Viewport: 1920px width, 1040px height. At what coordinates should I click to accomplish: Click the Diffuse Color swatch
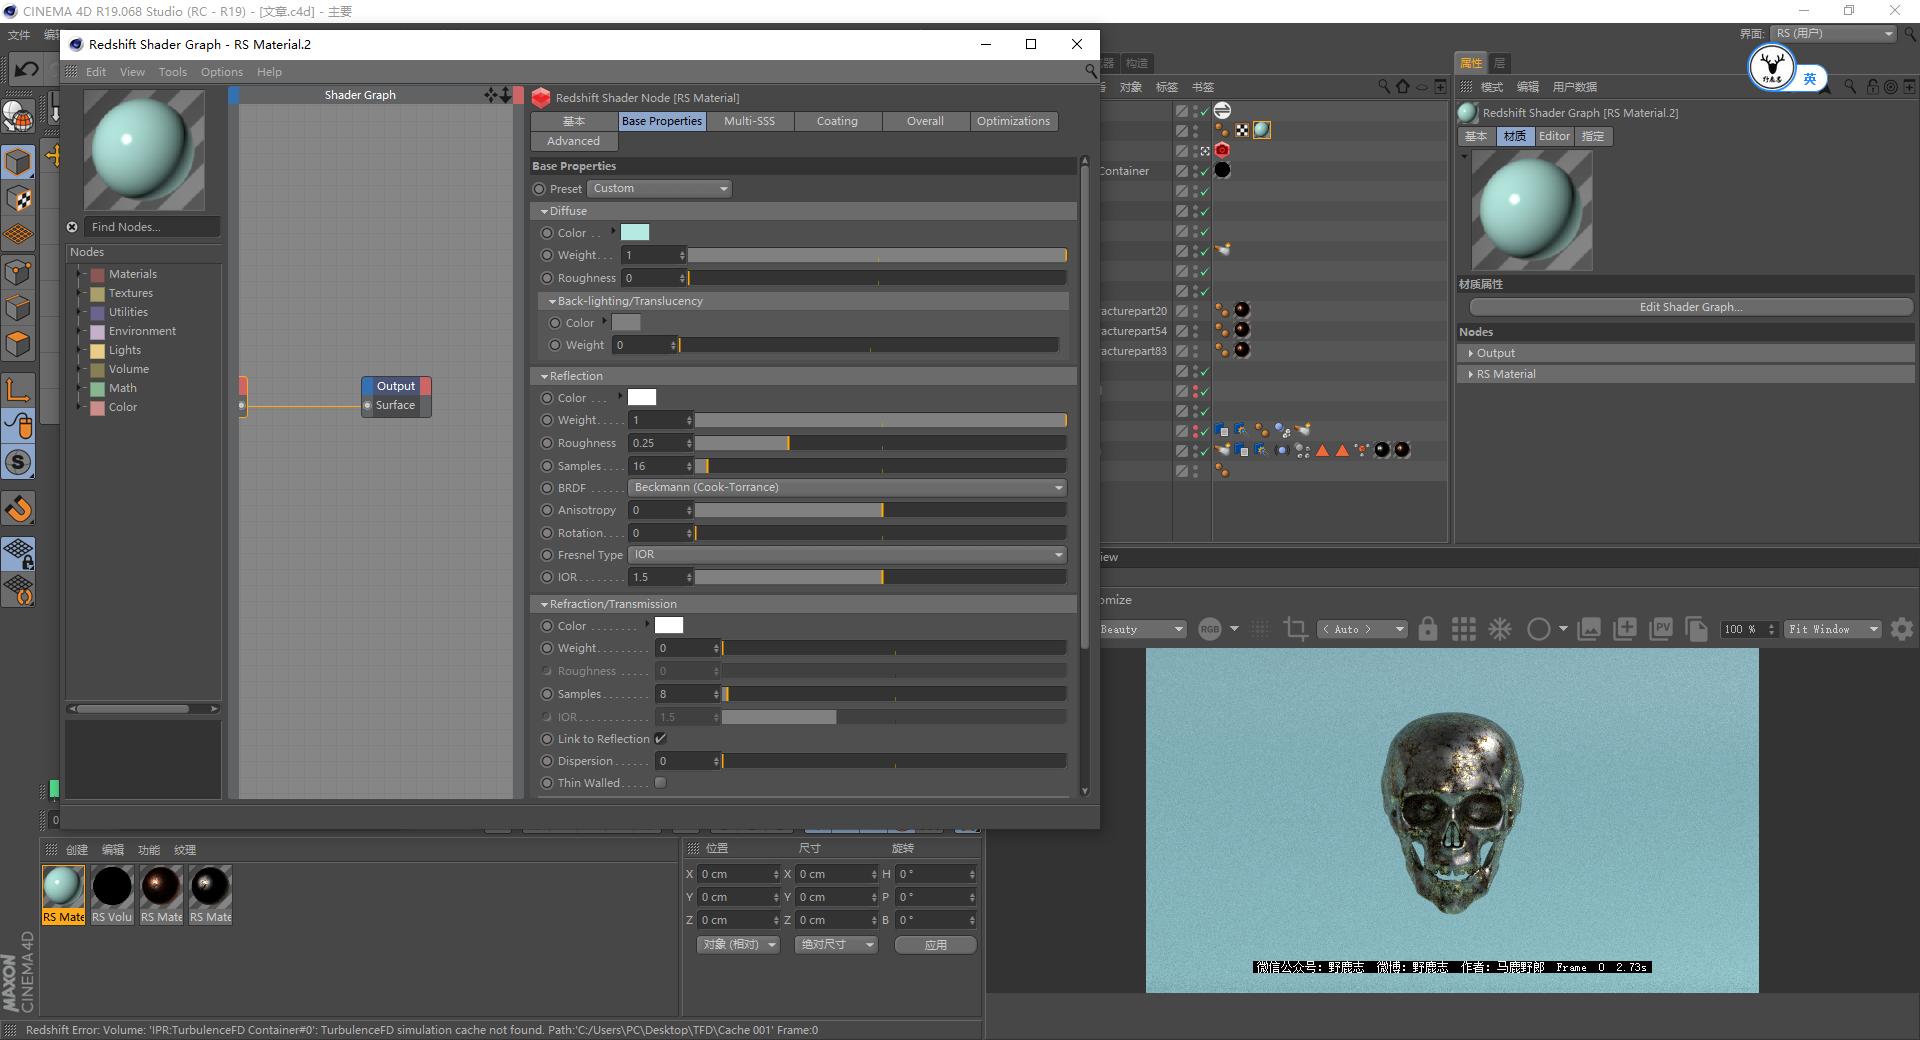pos(634,232)
